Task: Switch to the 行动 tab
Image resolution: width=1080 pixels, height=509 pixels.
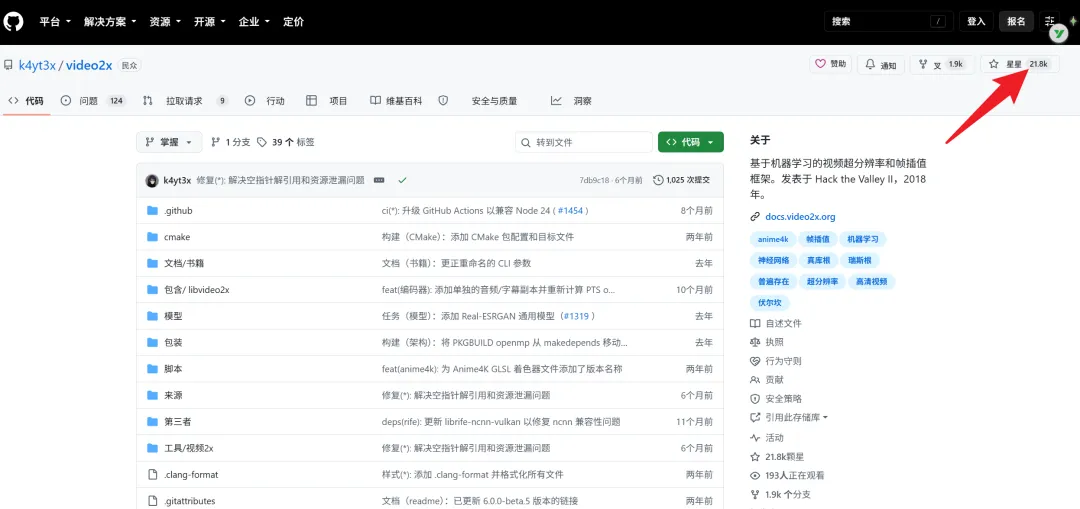Action: point(264,101)
